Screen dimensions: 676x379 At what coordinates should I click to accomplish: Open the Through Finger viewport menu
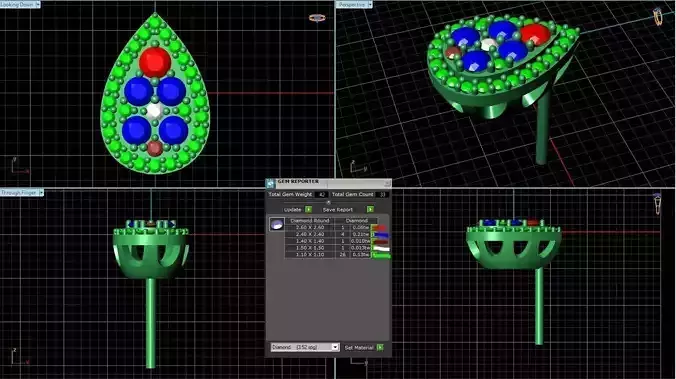41,193
